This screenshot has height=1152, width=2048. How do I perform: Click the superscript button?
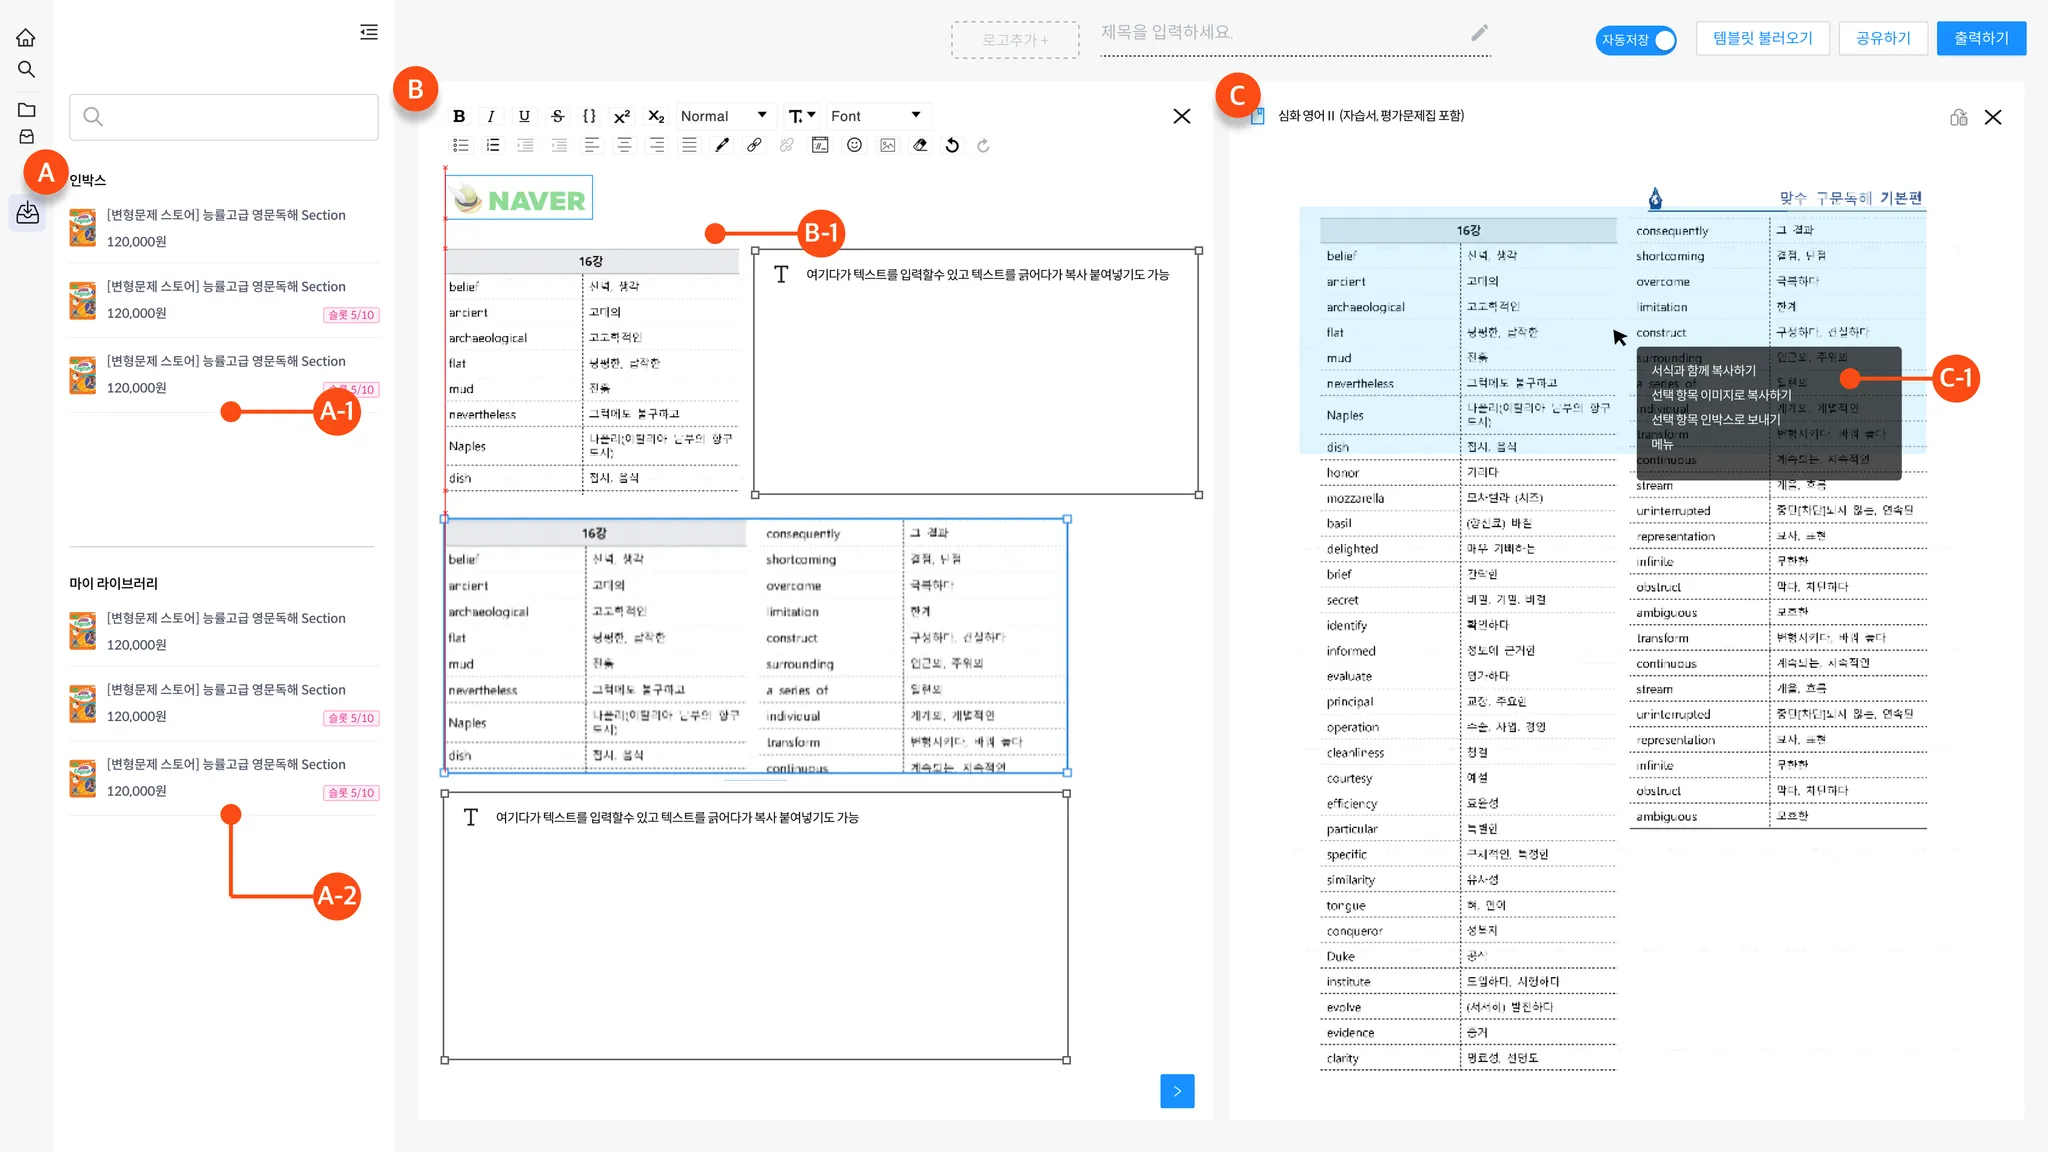coord(622,116)
